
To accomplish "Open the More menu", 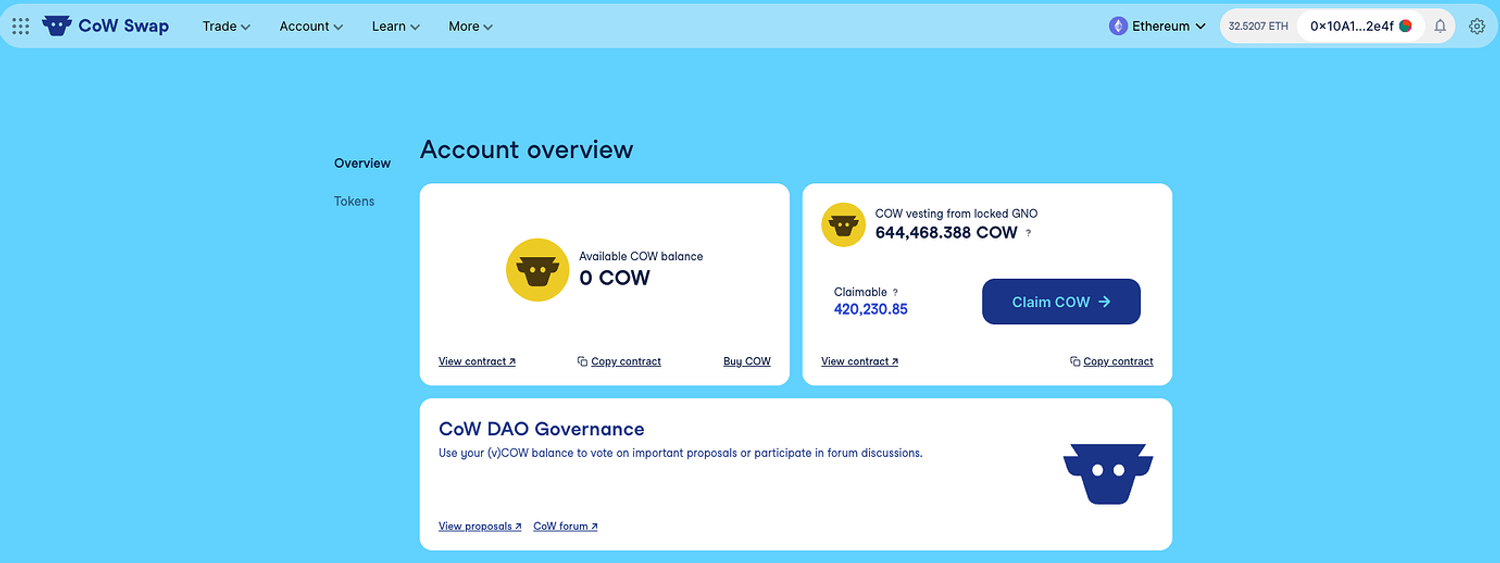I will tap(470, 26).
